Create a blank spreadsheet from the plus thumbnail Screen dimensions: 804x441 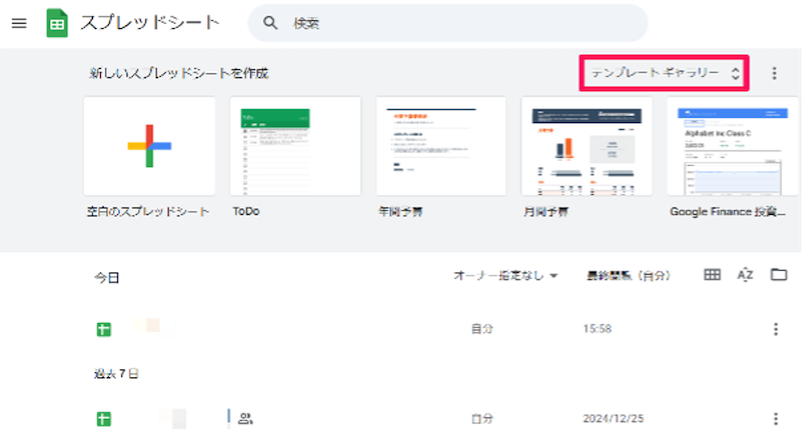149,146
